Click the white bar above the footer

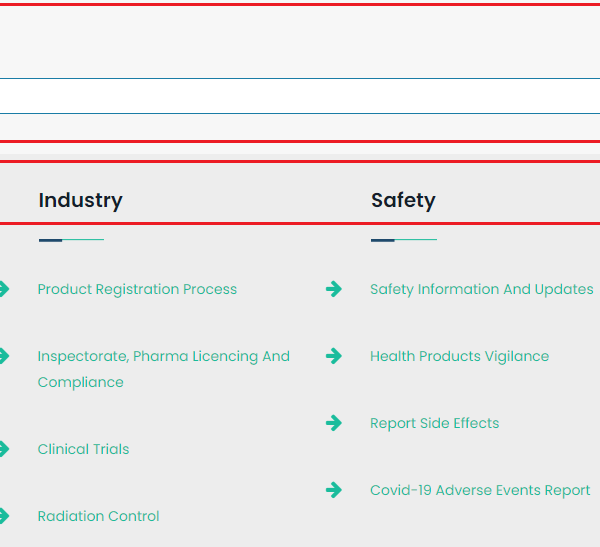(300, 96)
